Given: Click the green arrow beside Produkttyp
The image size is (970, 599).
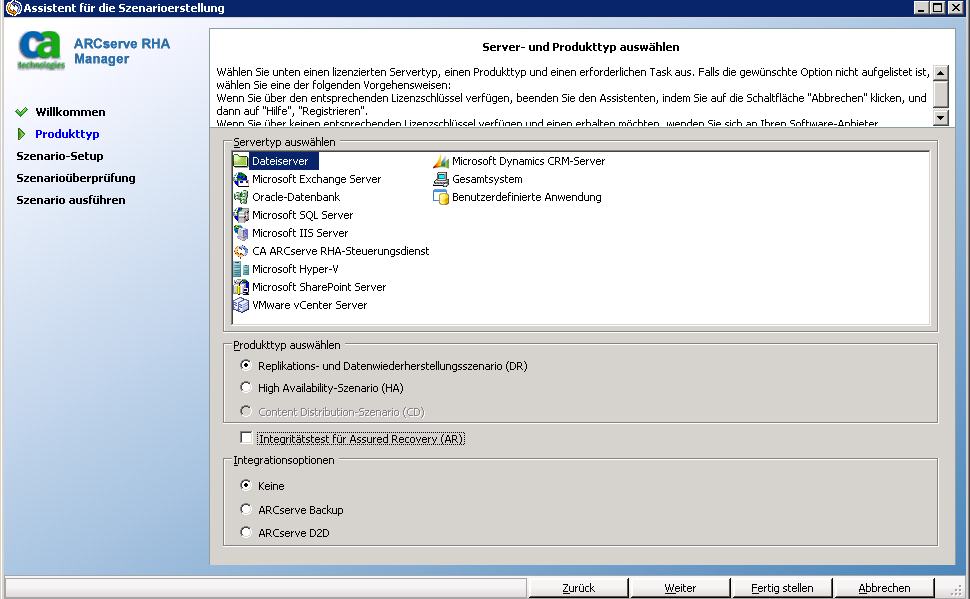Looking at the screenshot, I should [22, 134].
